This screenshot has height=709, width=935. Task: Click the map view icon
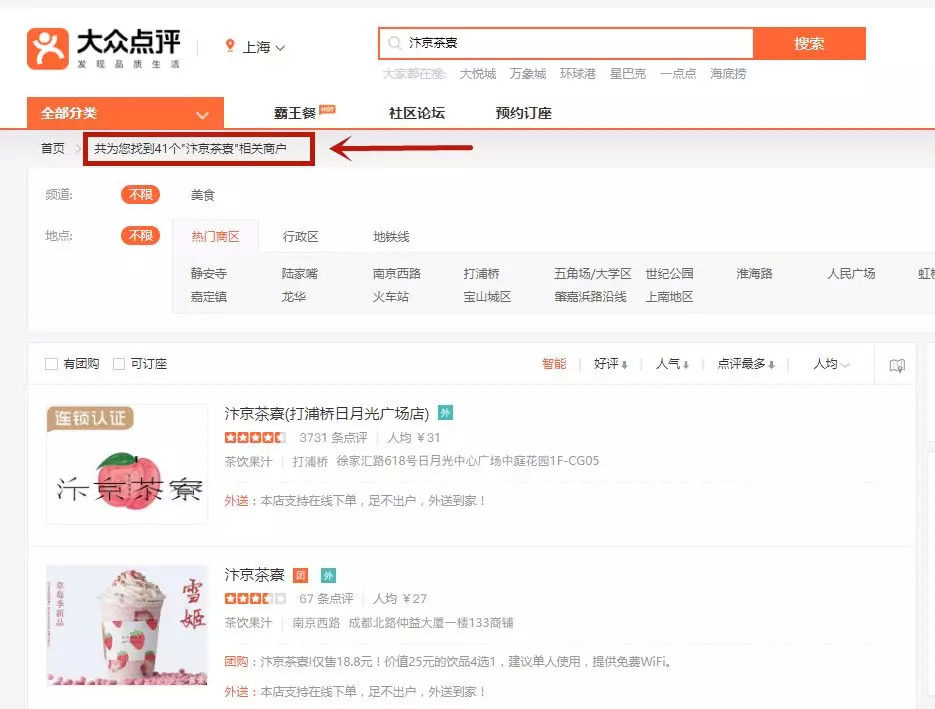coord(897,366)
